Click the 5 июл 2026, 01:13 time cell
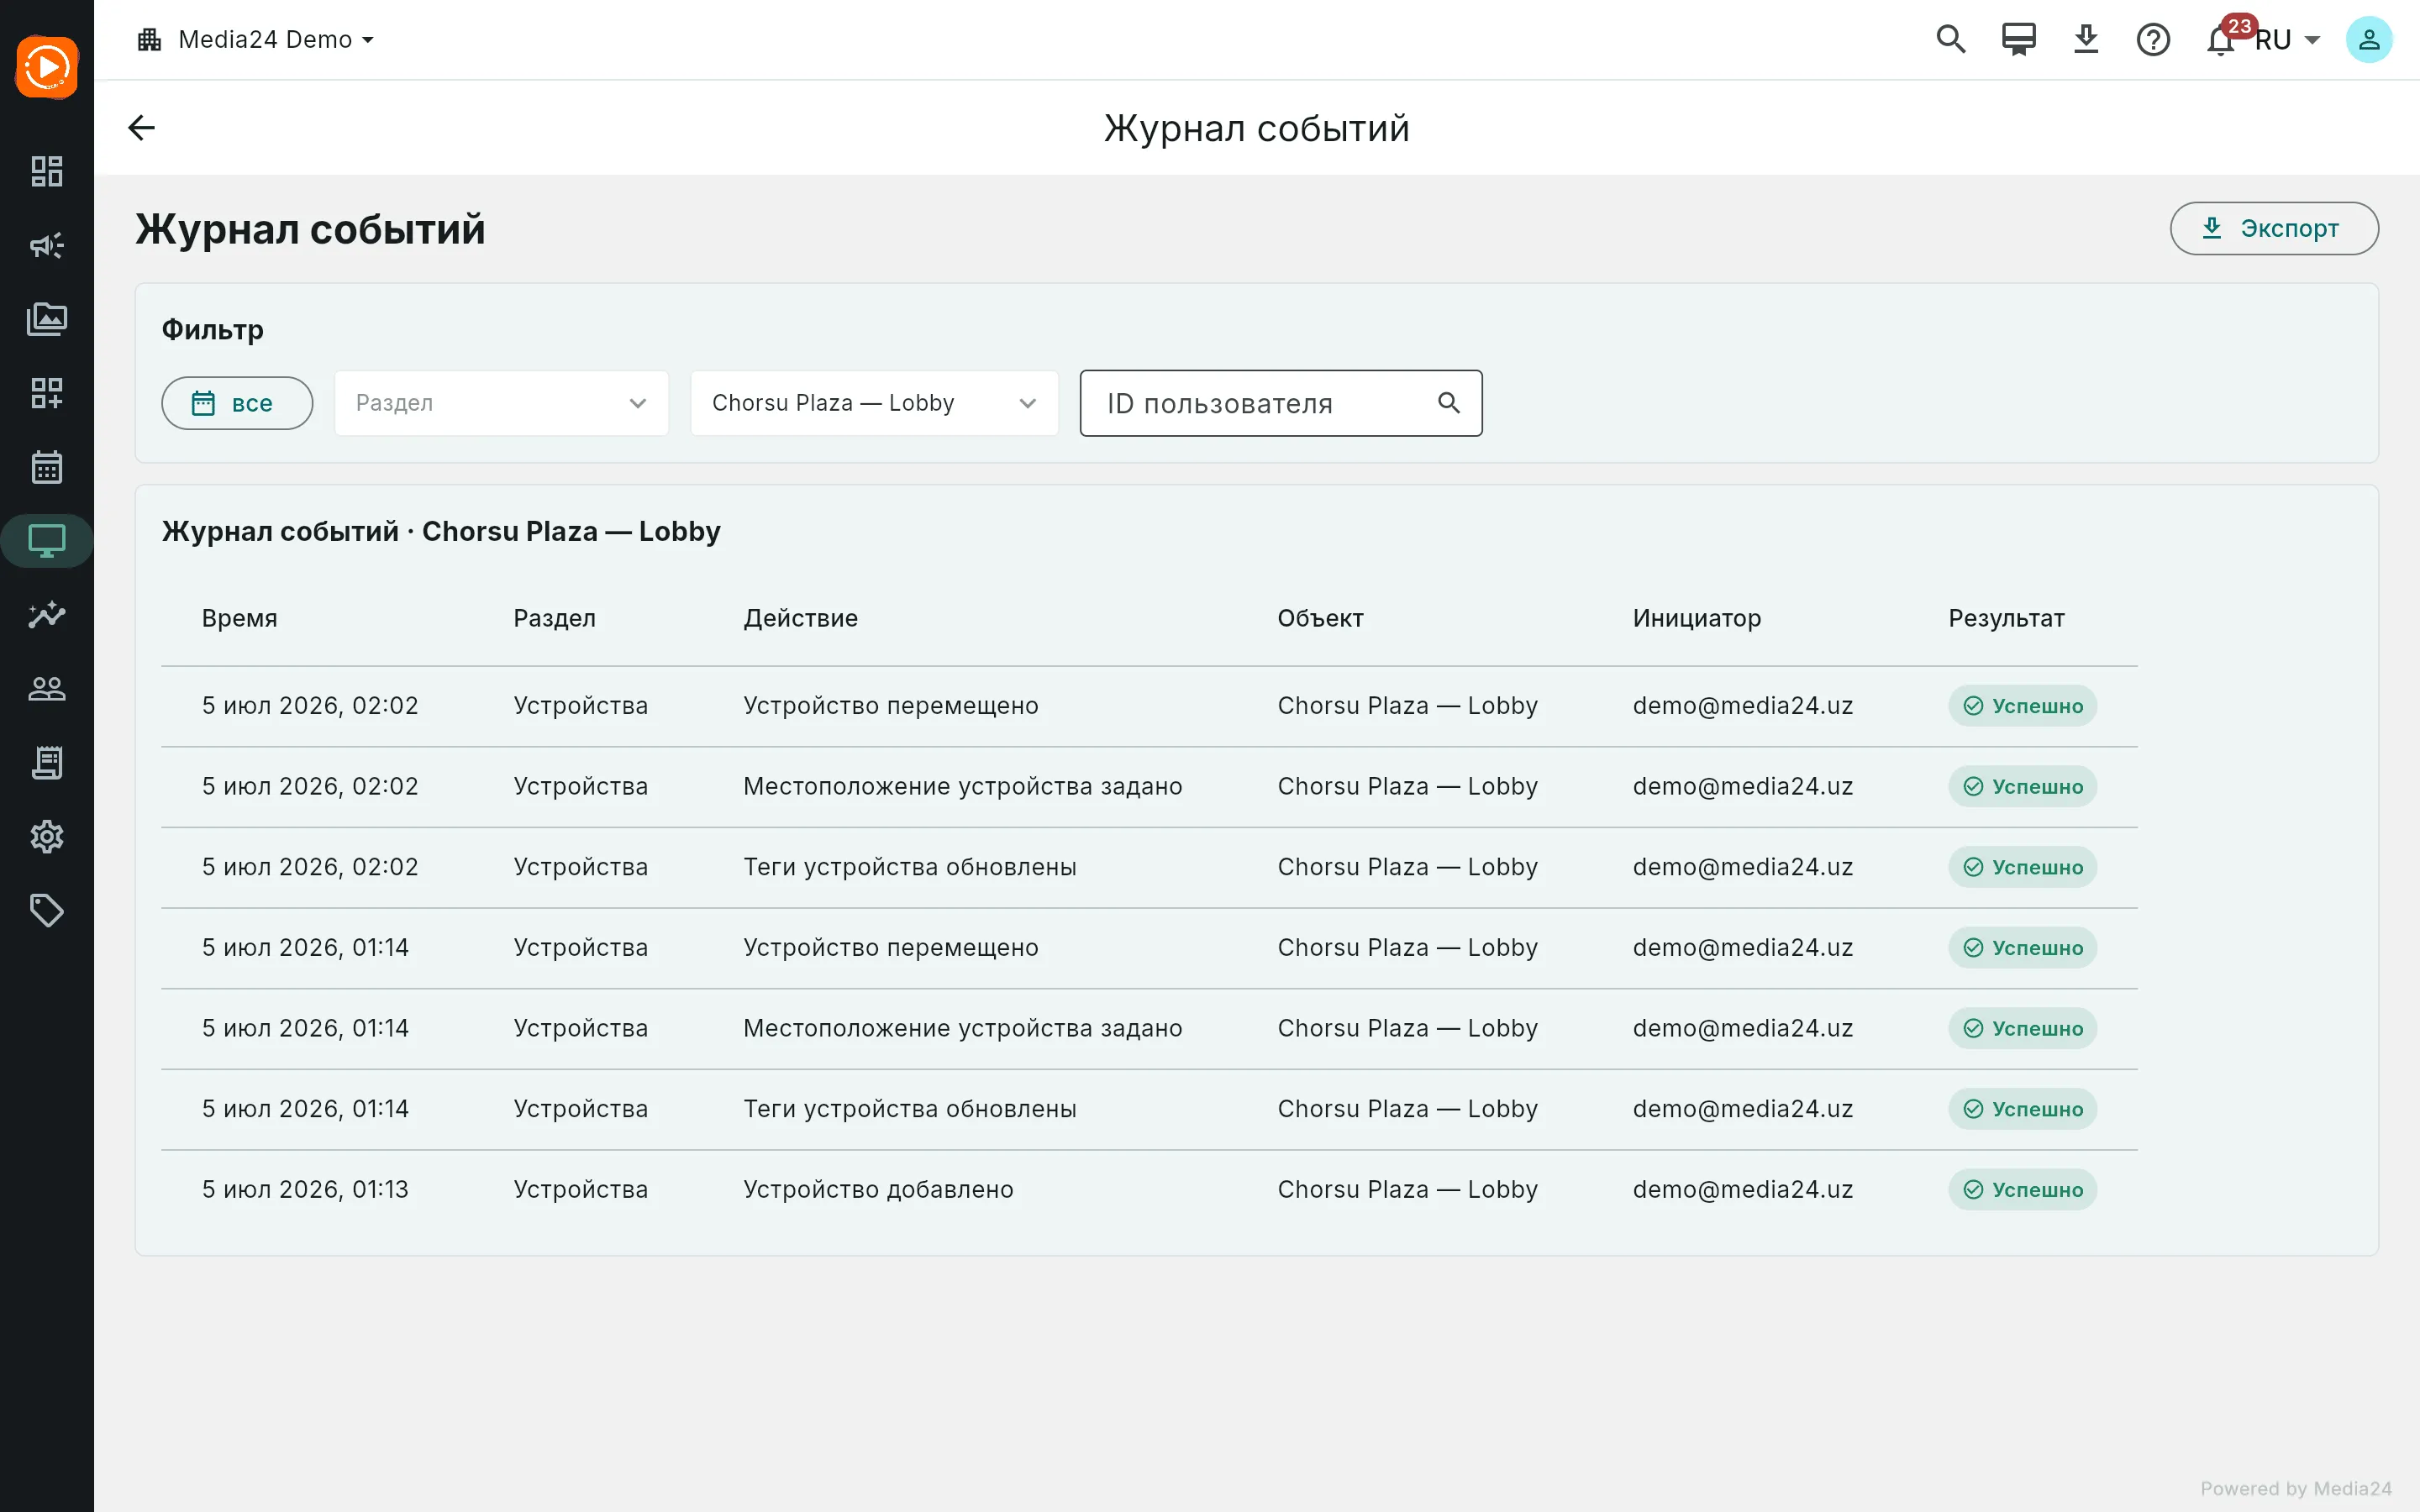 305,1189
